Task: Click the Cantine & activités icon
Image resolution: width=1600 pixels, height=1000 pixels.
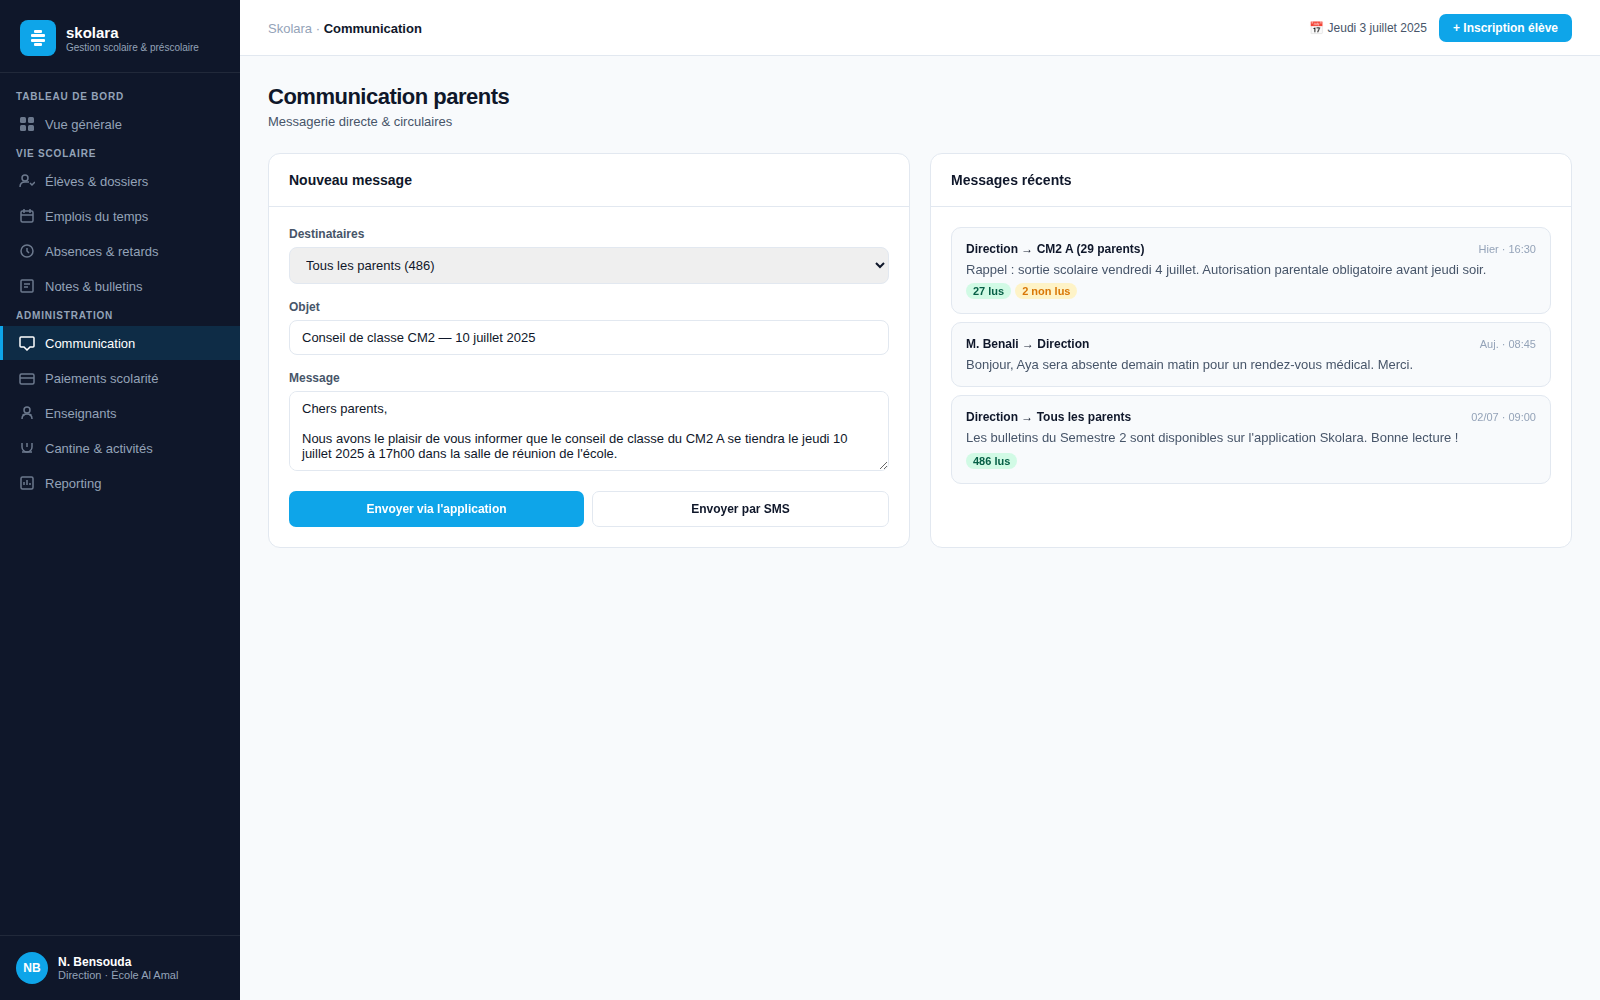Action: pyautogui.click(x=27, y=448)
